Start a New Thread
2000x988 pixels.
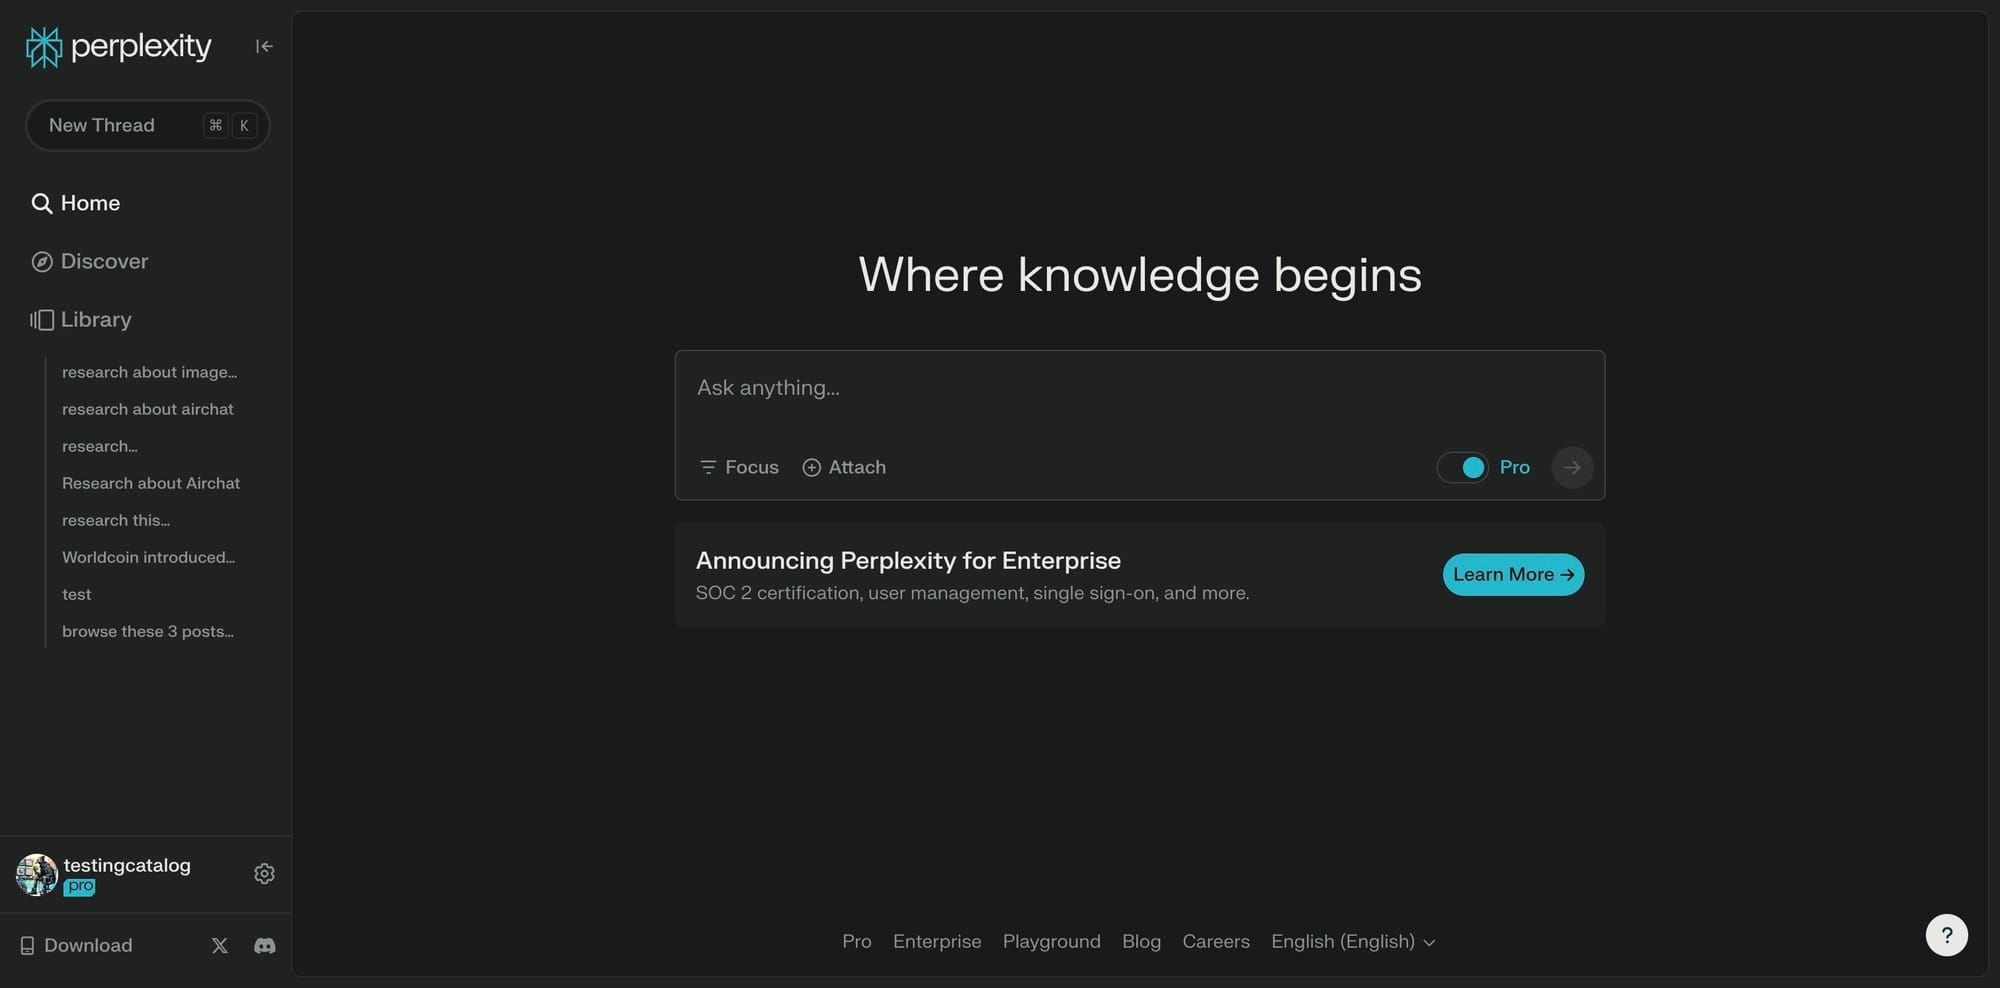(147, 125)
